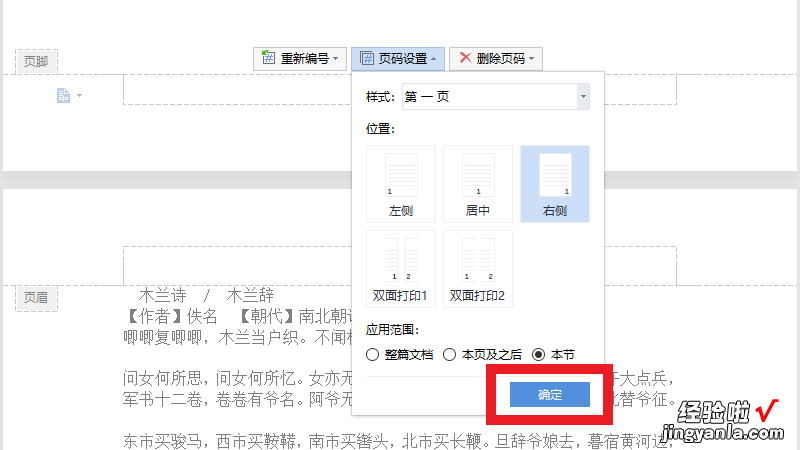This screenshot has width=800, height=450.
Task: Open the 删除页码 delete page number menu
Action: point(495,59)
